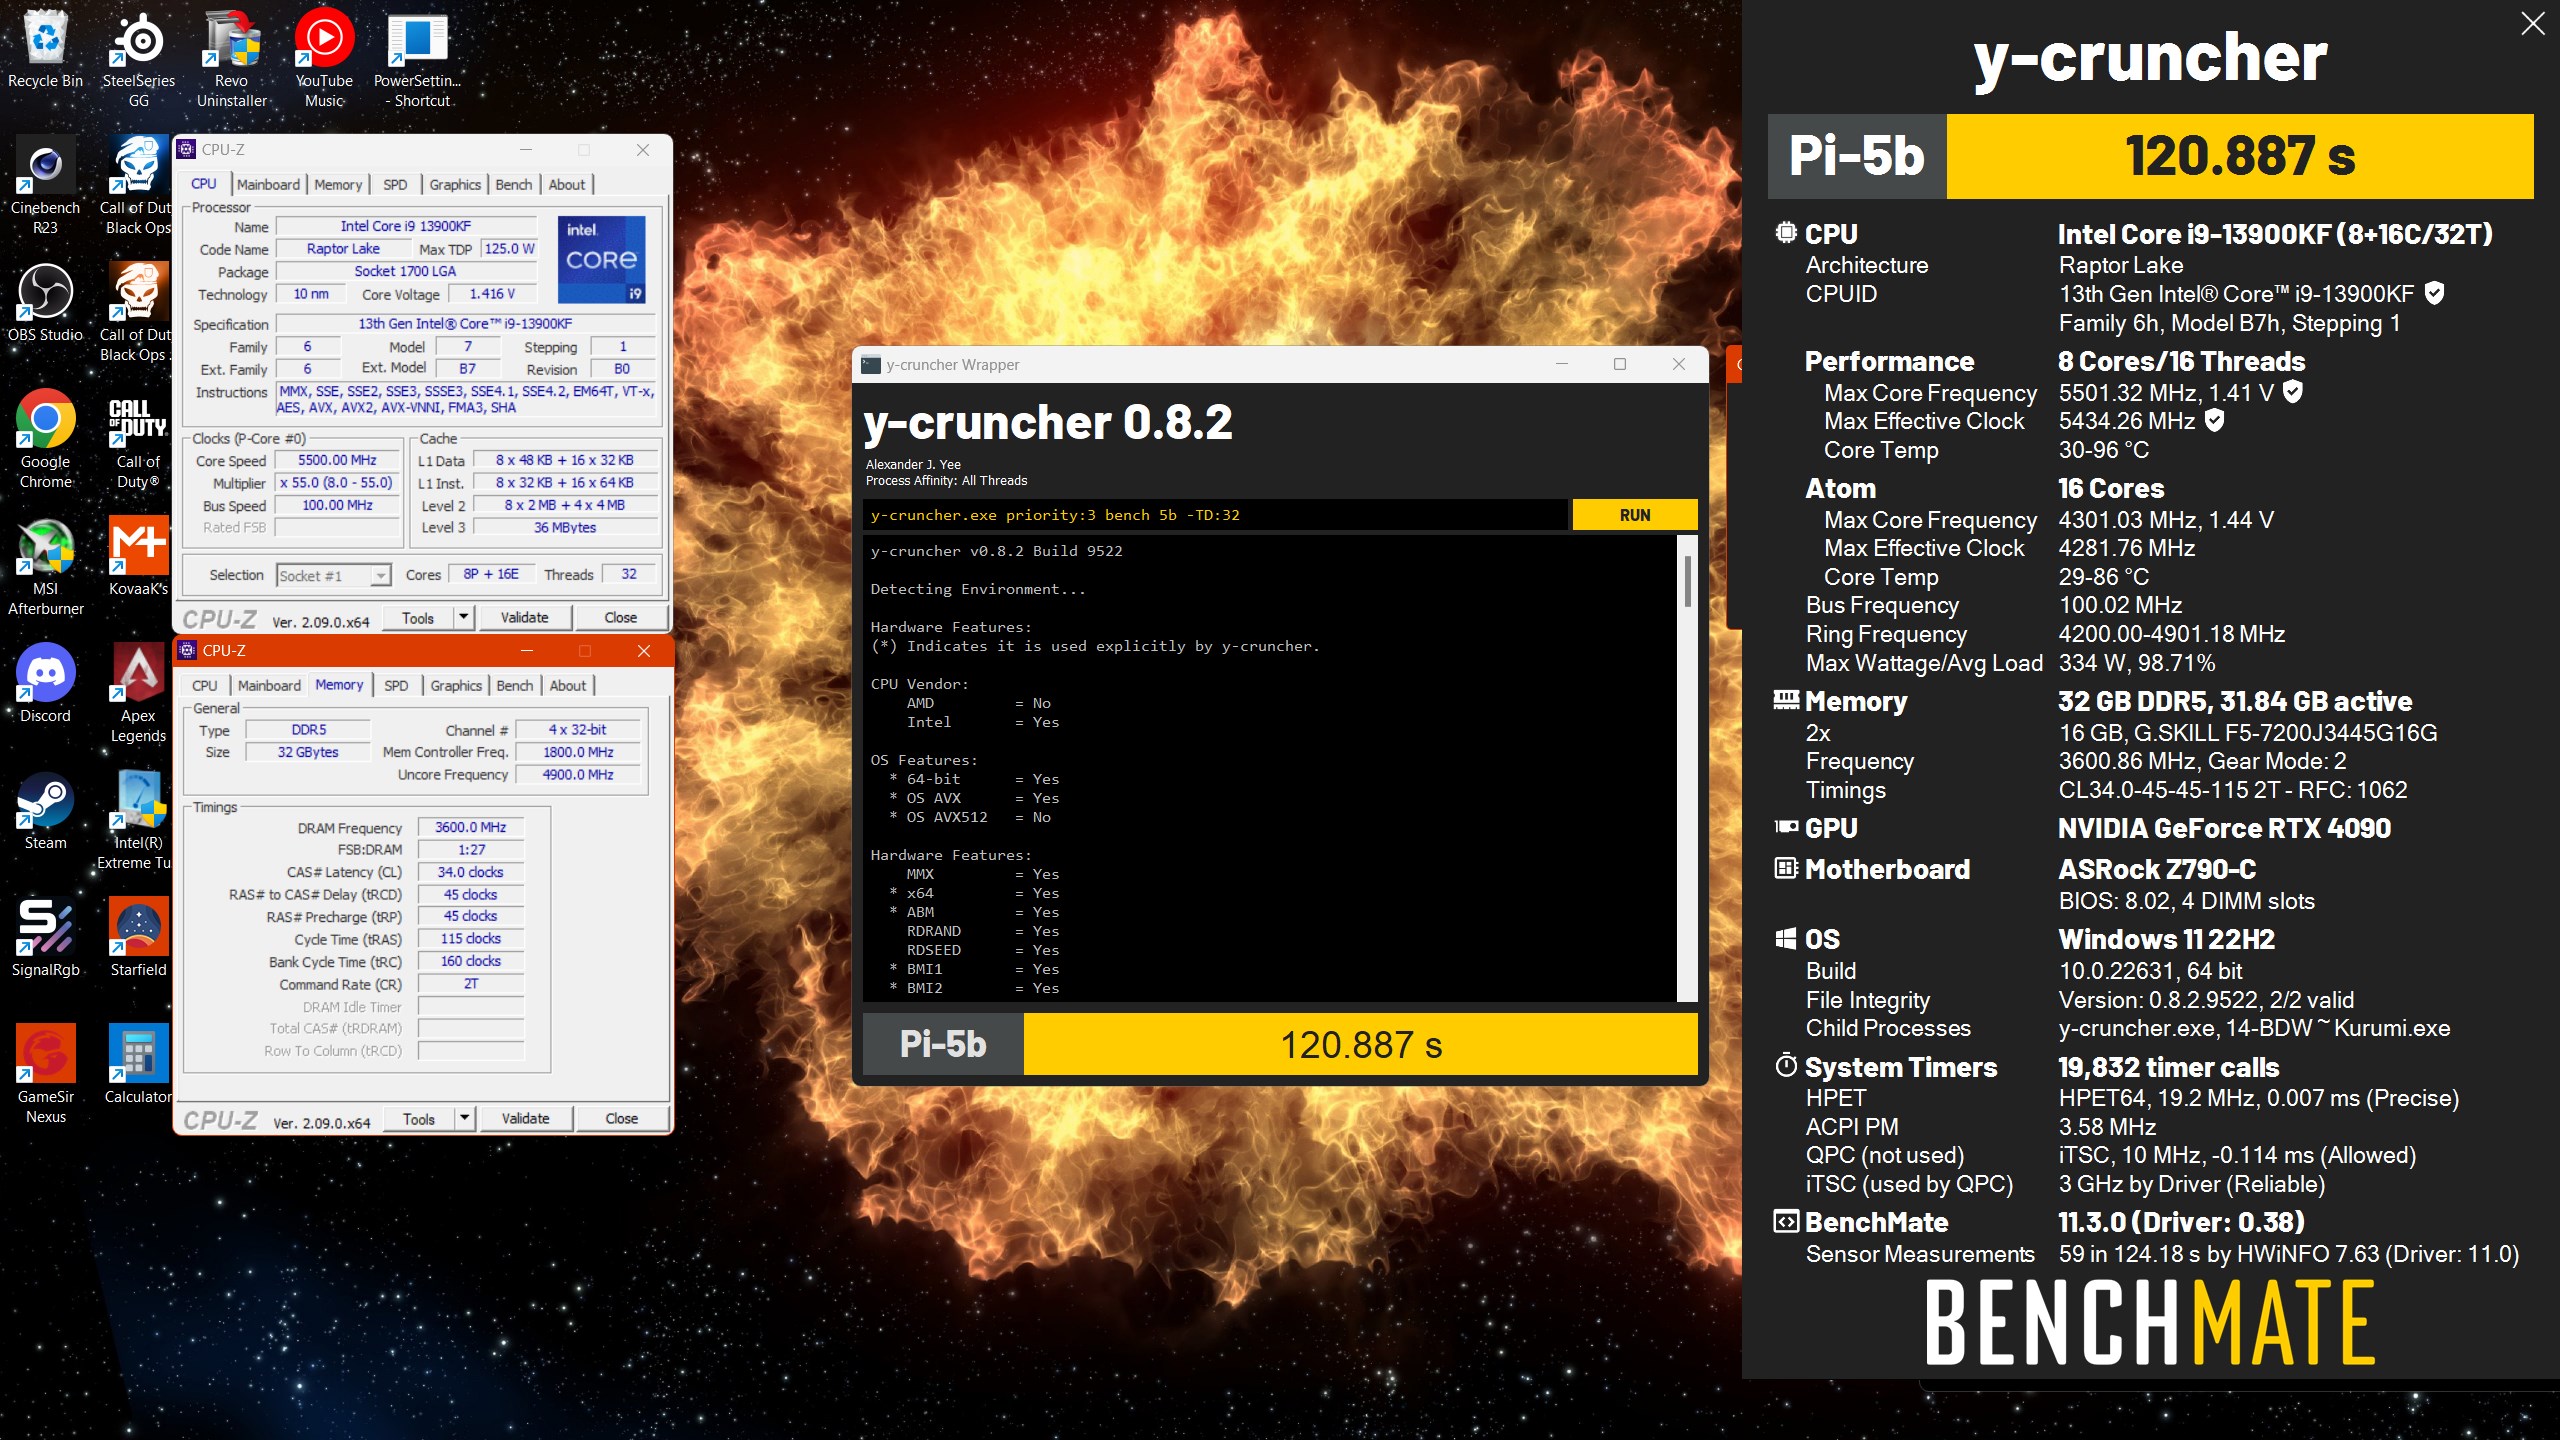Open SPD tab in lower CPU-Z window
The image size is (2560, 1440).
(x=396, y=685)
